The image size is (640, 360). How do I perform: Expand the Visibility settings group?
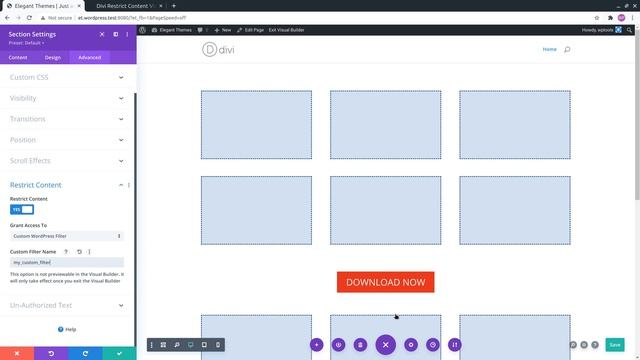tap(67, 98)
